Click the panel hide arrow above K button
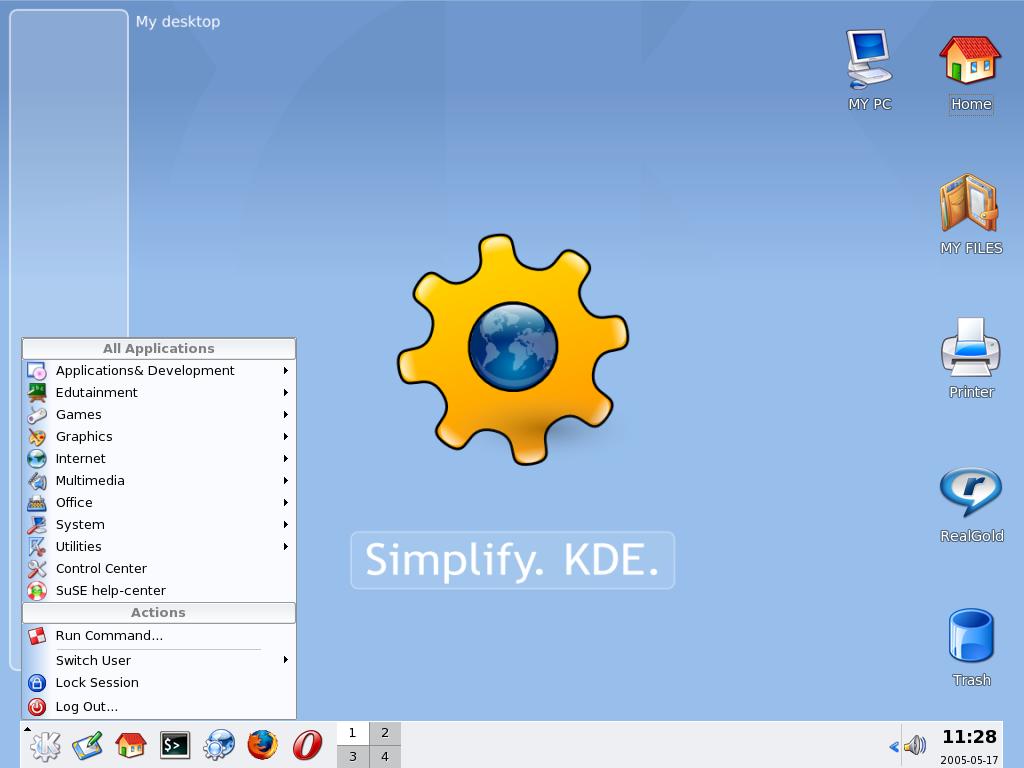 27,728
